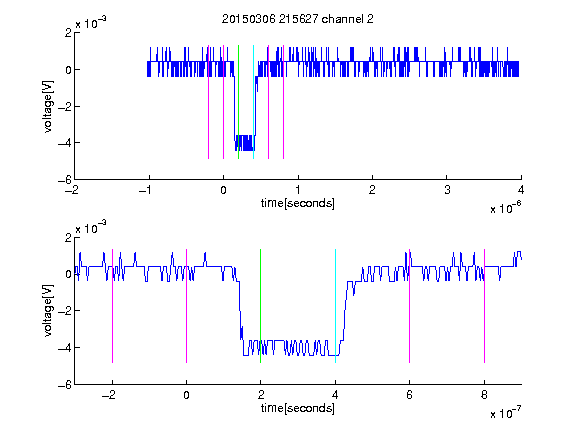Click the green vertical marker in bottom plot

click(x=260, y=306)
